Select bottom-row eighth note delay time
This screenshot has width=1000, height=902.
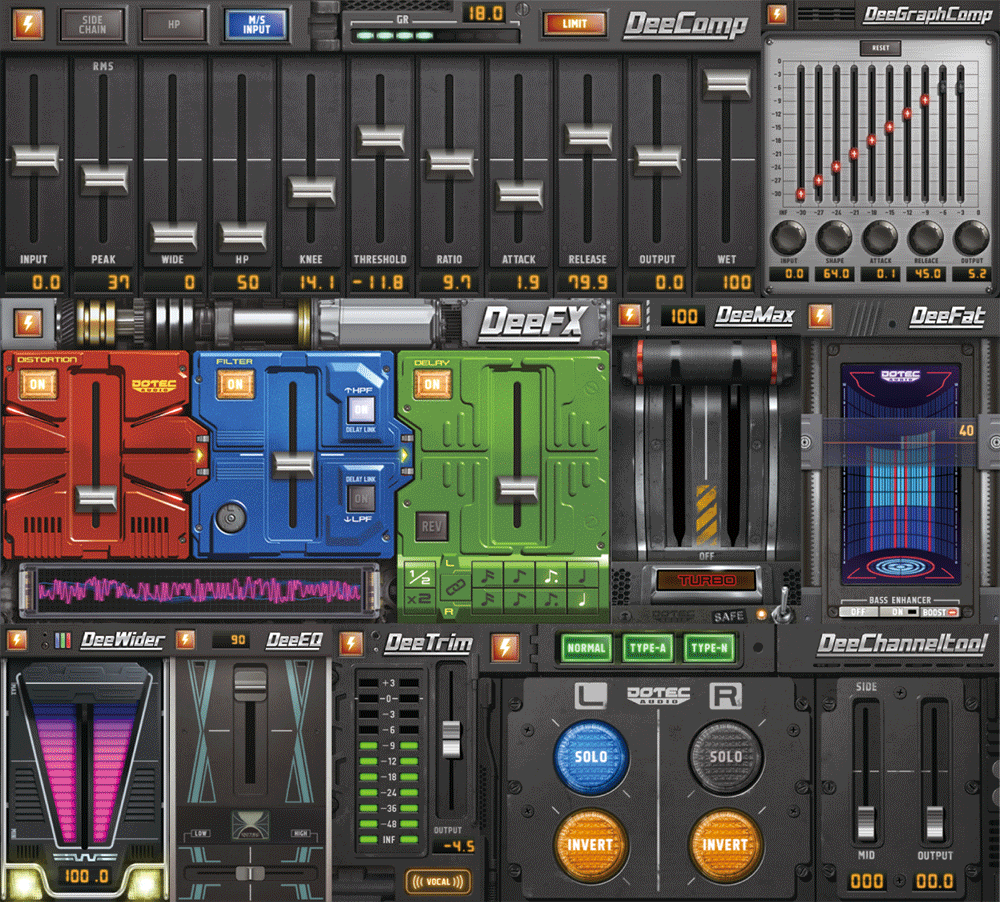click(519, 600)
